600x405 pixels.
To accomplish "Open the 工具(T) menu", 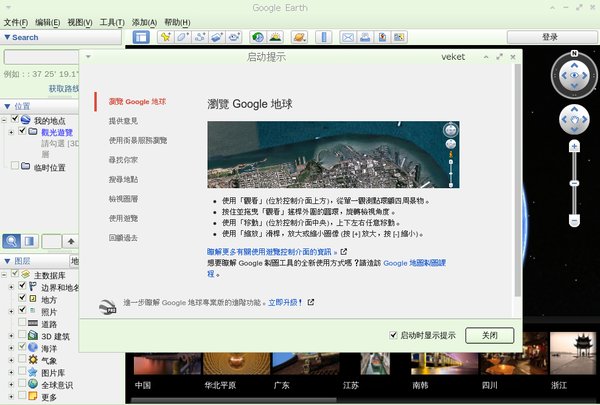I will 112,22.
